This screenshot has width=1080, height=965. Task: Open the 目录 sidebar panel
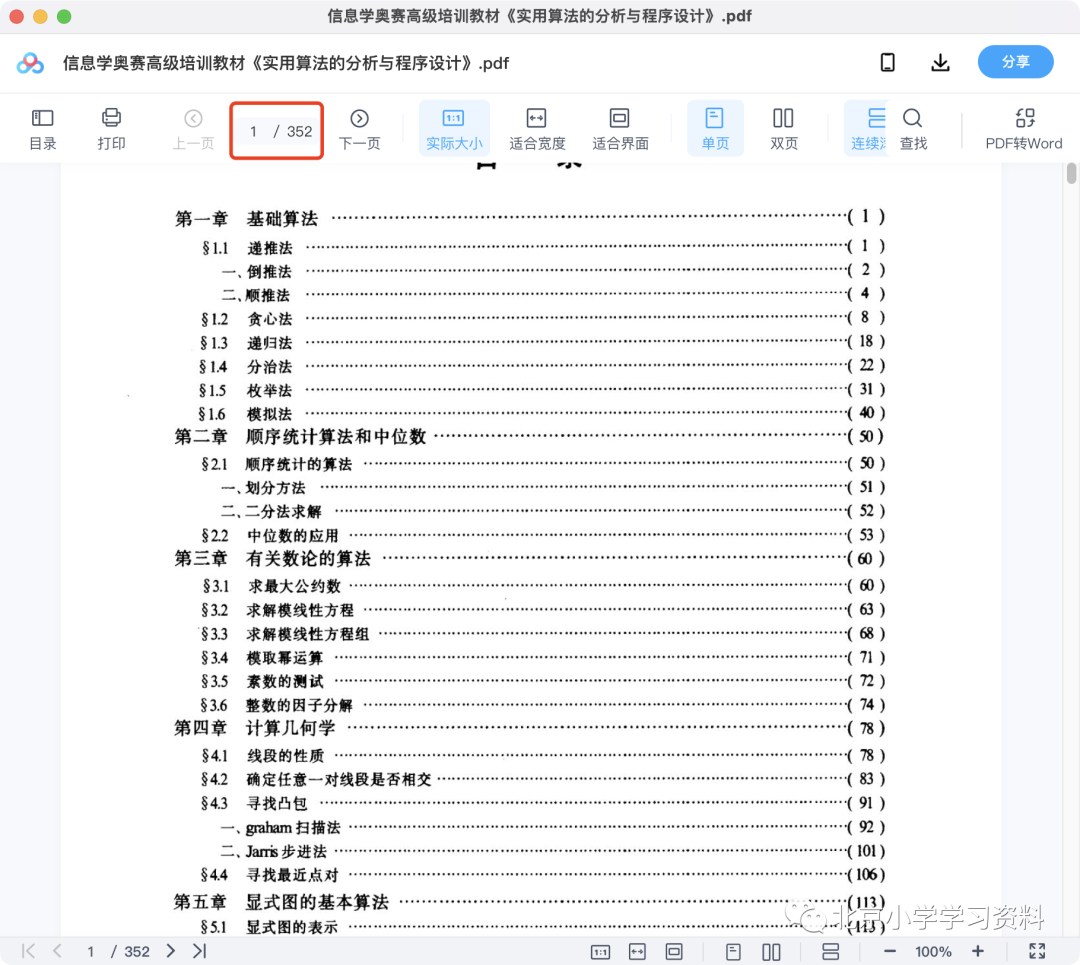43,129
